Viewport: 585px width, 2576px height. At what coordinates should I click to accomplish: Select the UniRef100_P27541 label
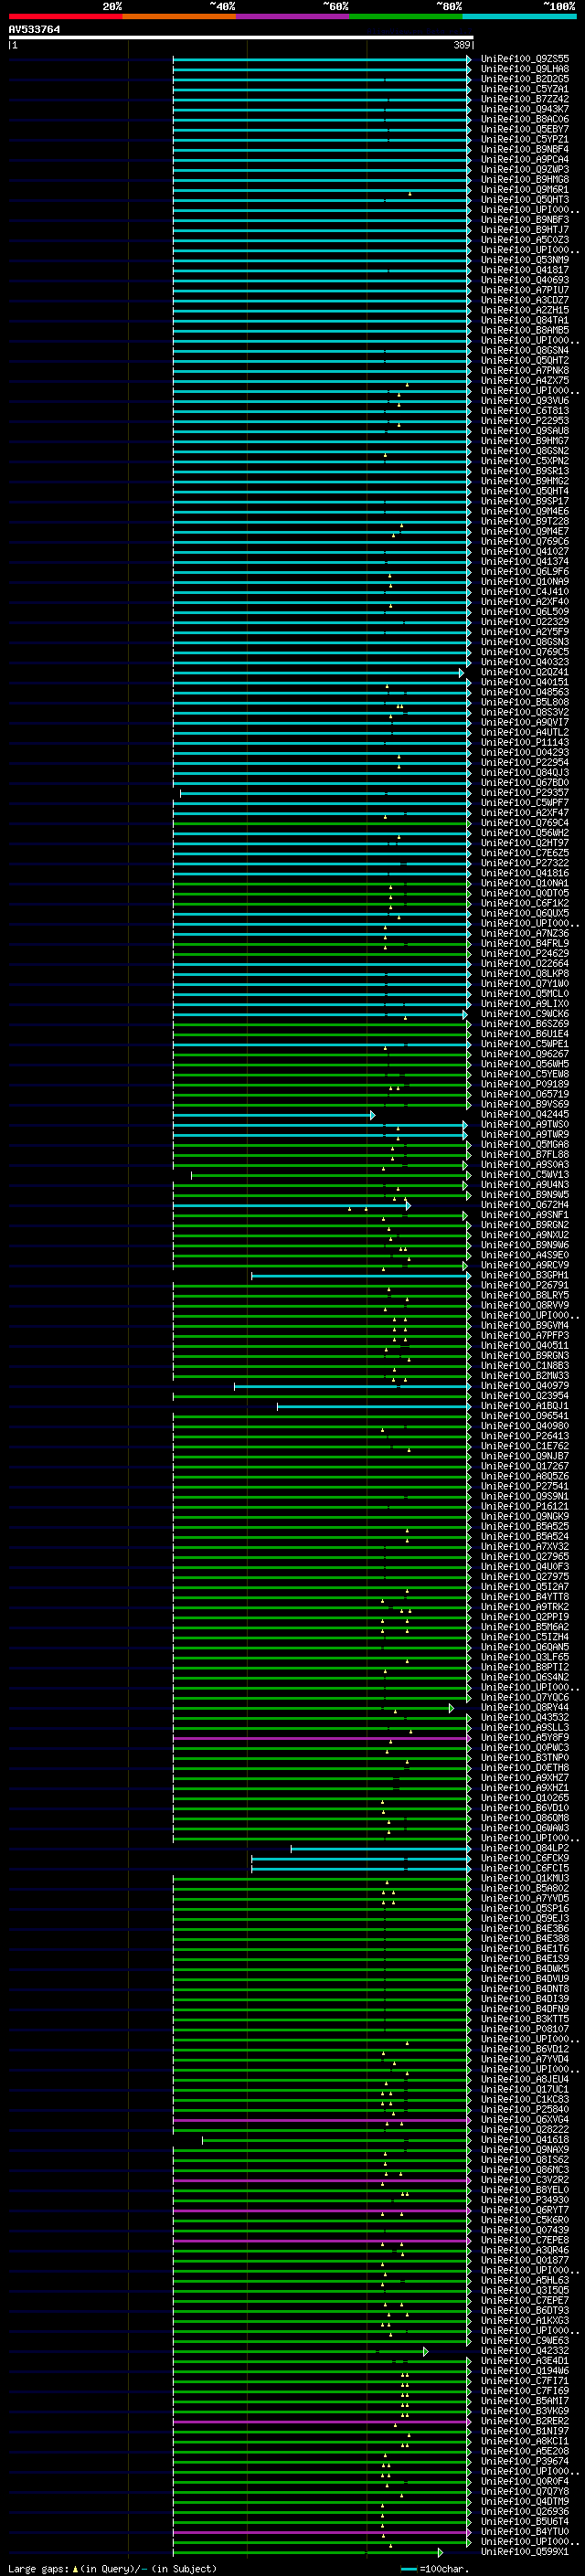point(525,1487)
